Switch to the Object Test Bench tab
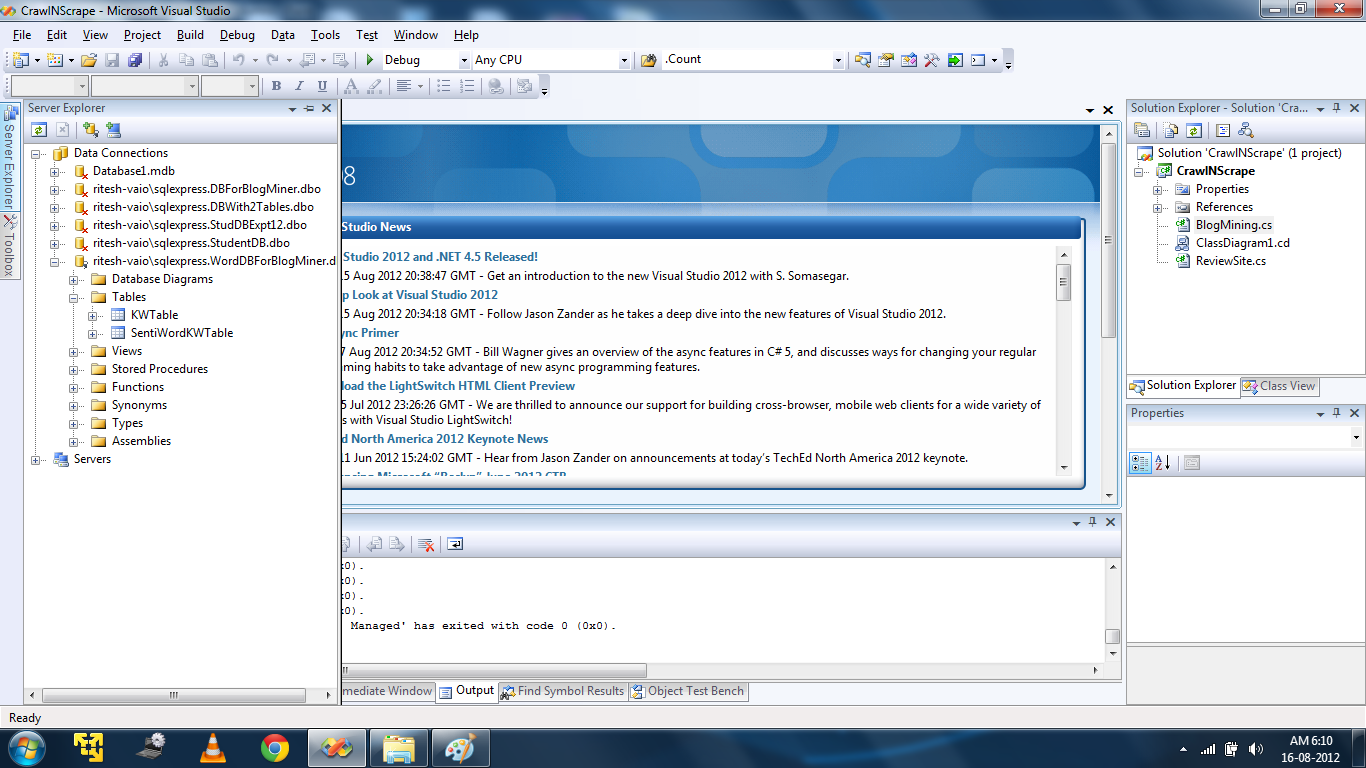This screenshot has width=1366, height=768. [687, 691]
